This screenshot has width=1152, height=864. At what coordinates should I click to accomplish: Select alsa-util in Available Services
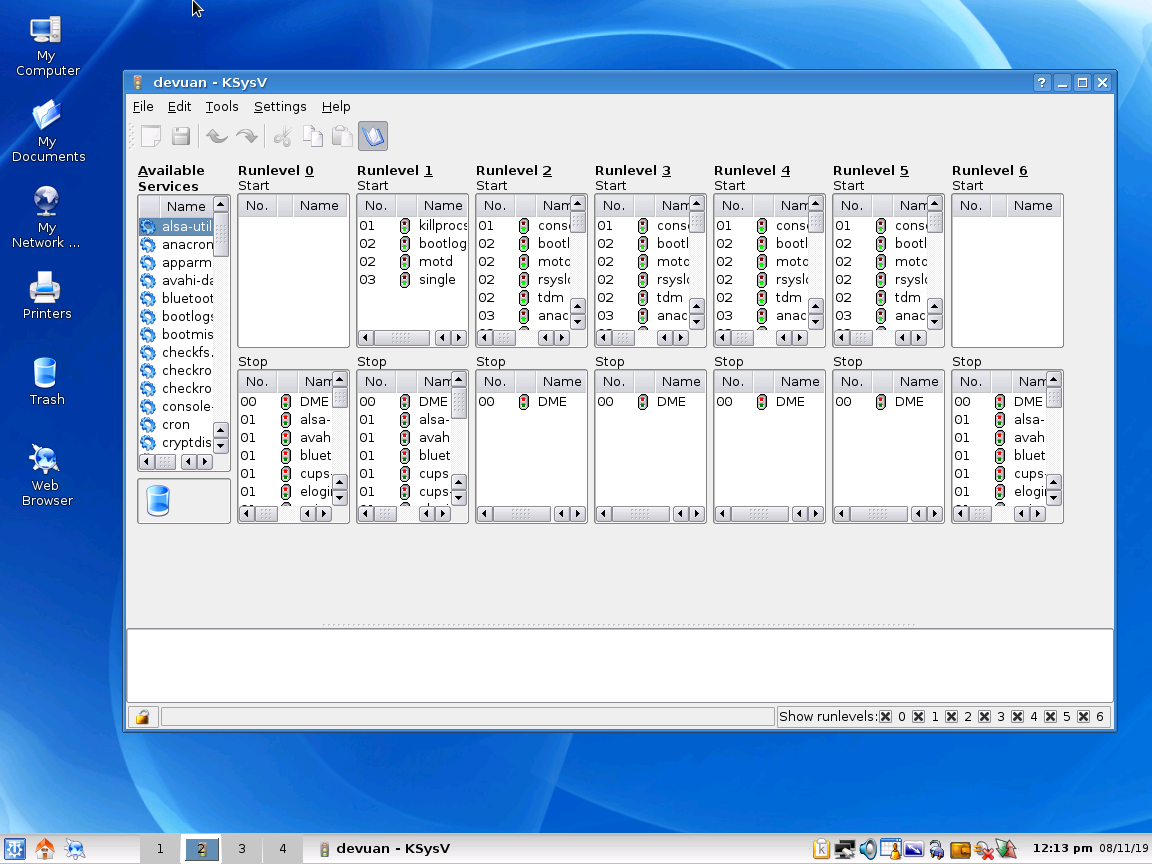point(176,226)
